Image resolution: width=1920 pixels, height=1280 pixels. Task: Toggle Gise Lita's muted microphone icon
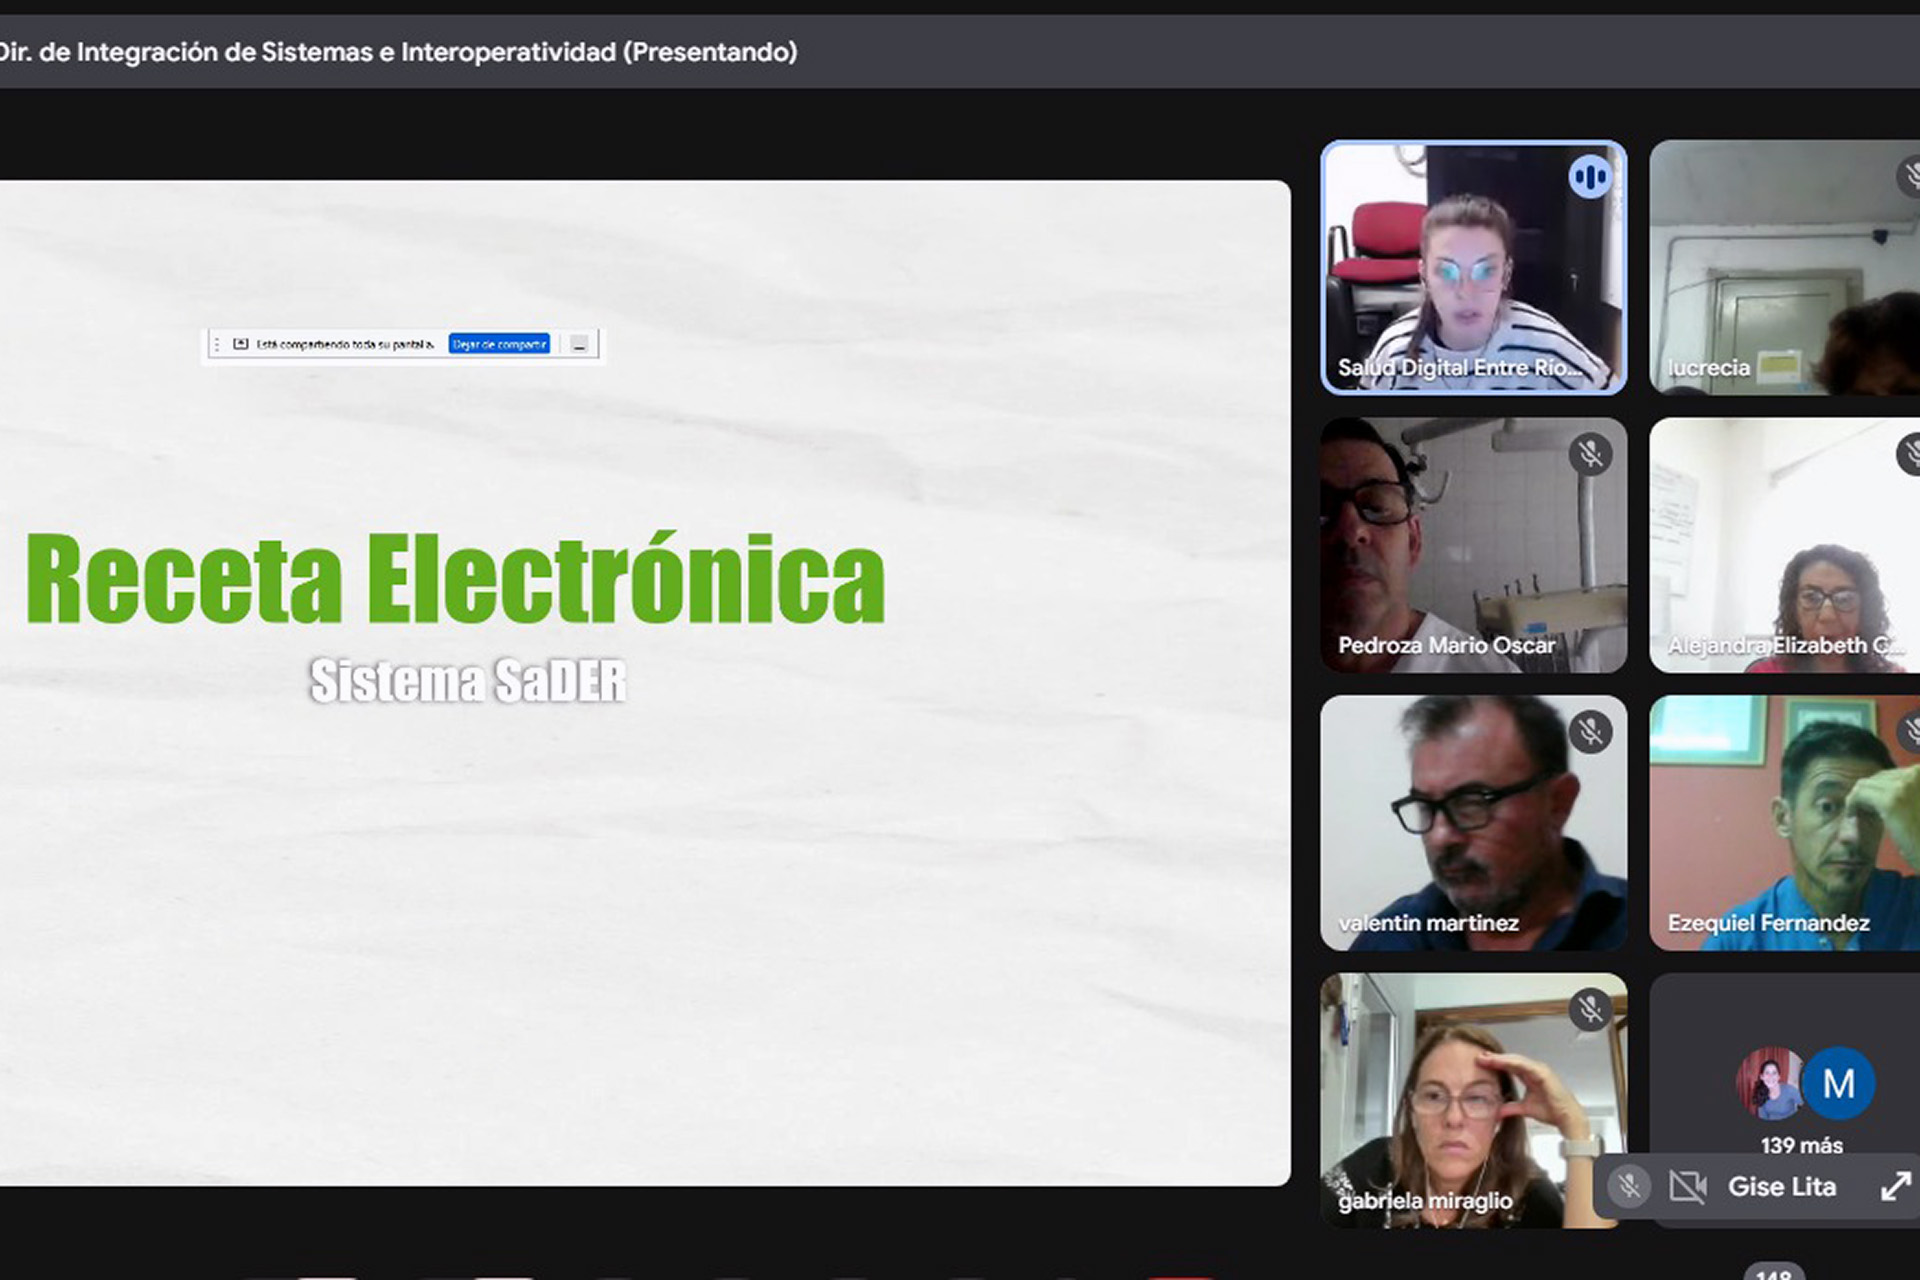pyautogui.click(x=1629, y=1187)
